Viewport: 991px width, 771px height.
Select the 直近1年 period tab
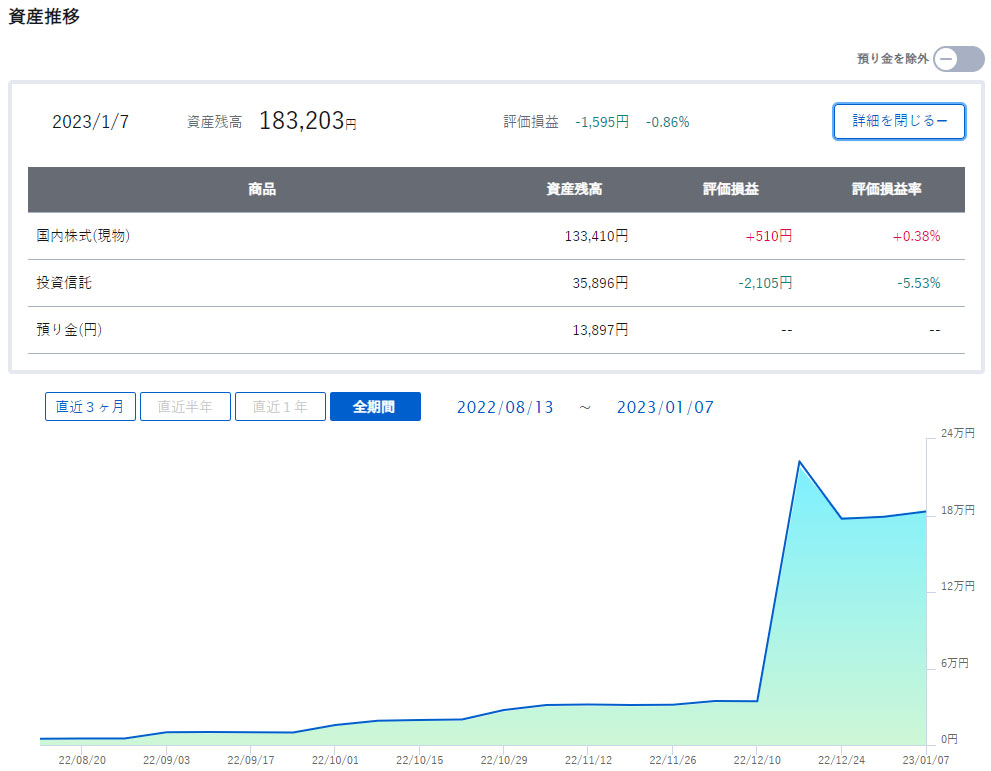pyautogui.click(x=280, y=407)
